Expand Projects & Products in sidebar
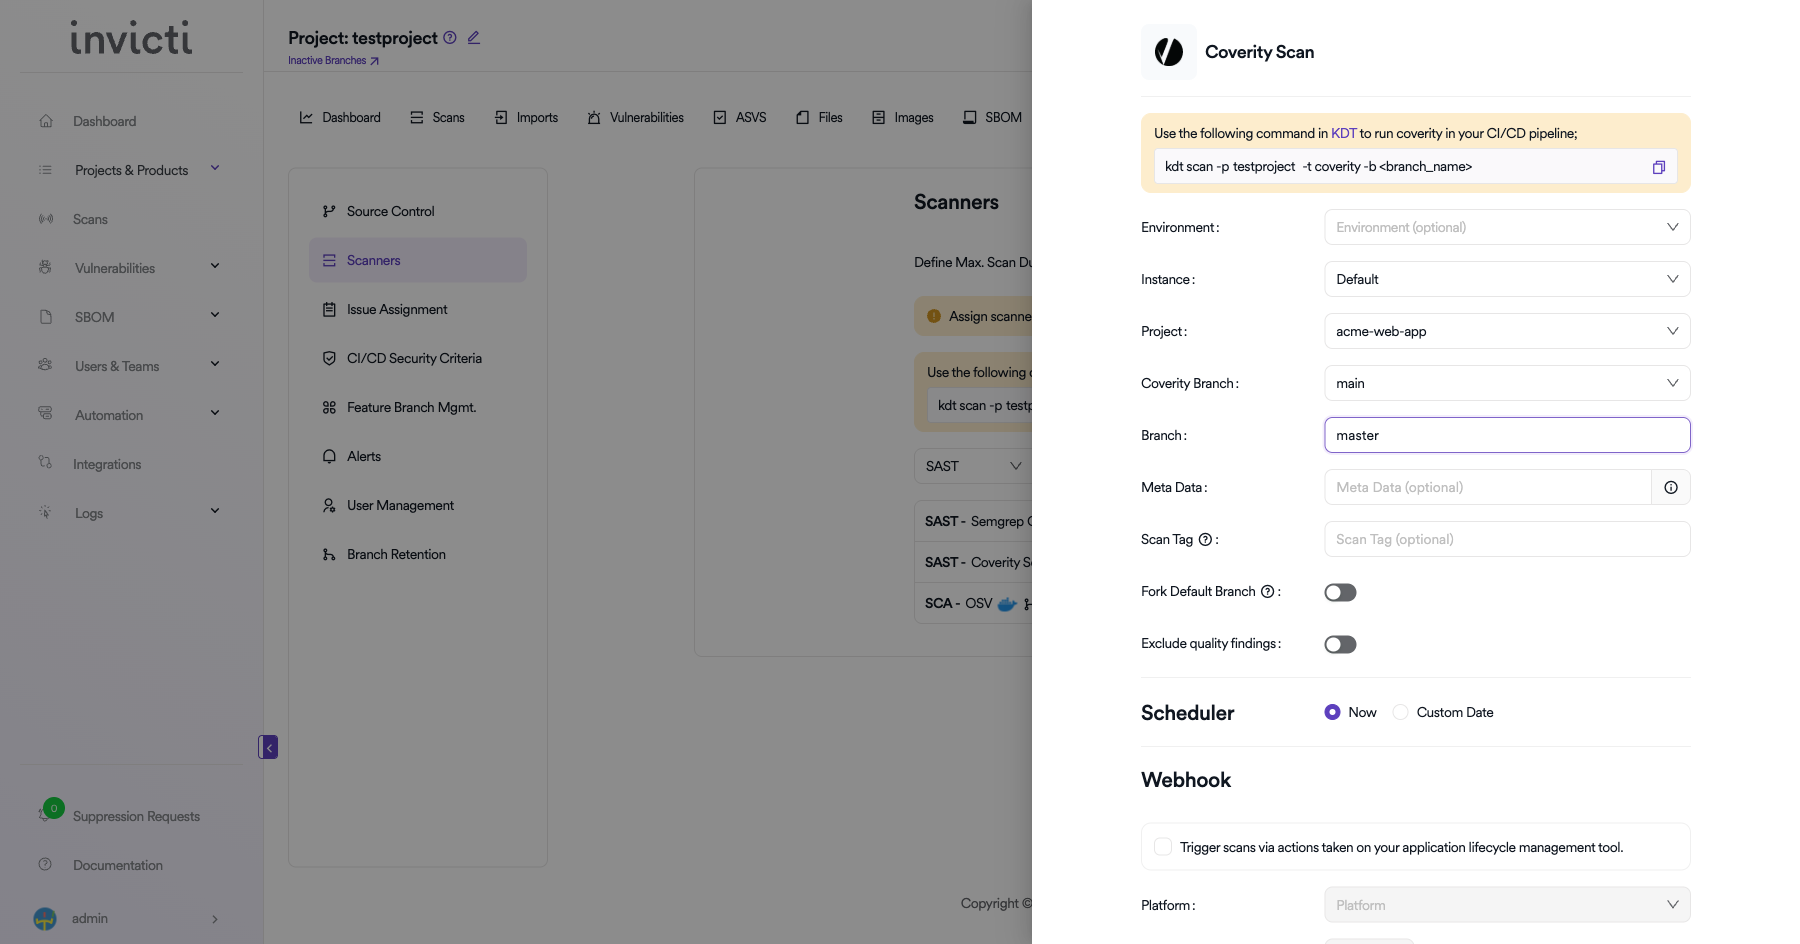This screenshot has height=944, width=1800. 215,169
